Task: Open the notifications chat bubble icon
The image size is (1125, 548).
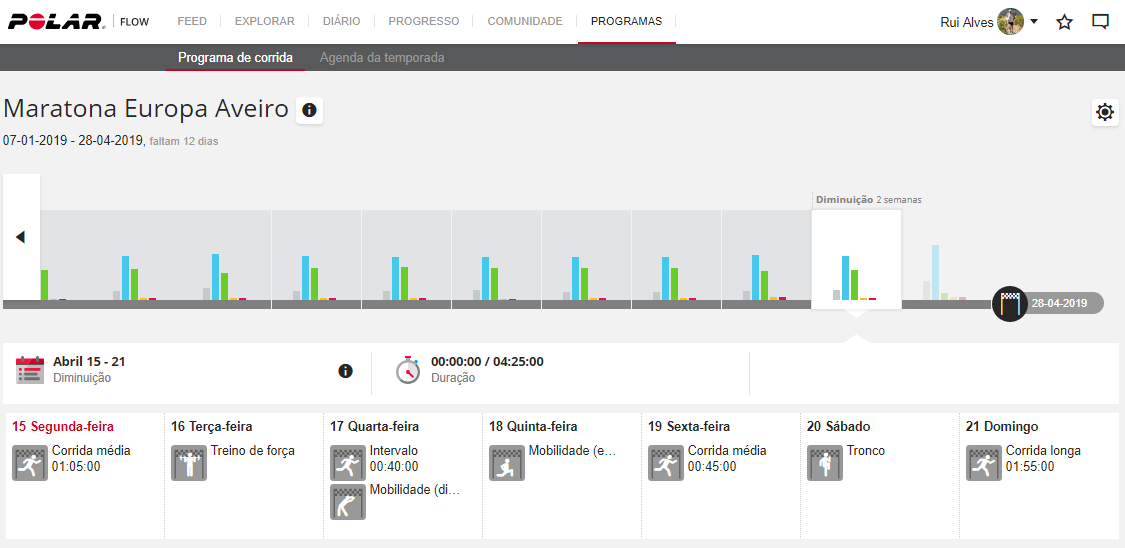Action: 1100,22
